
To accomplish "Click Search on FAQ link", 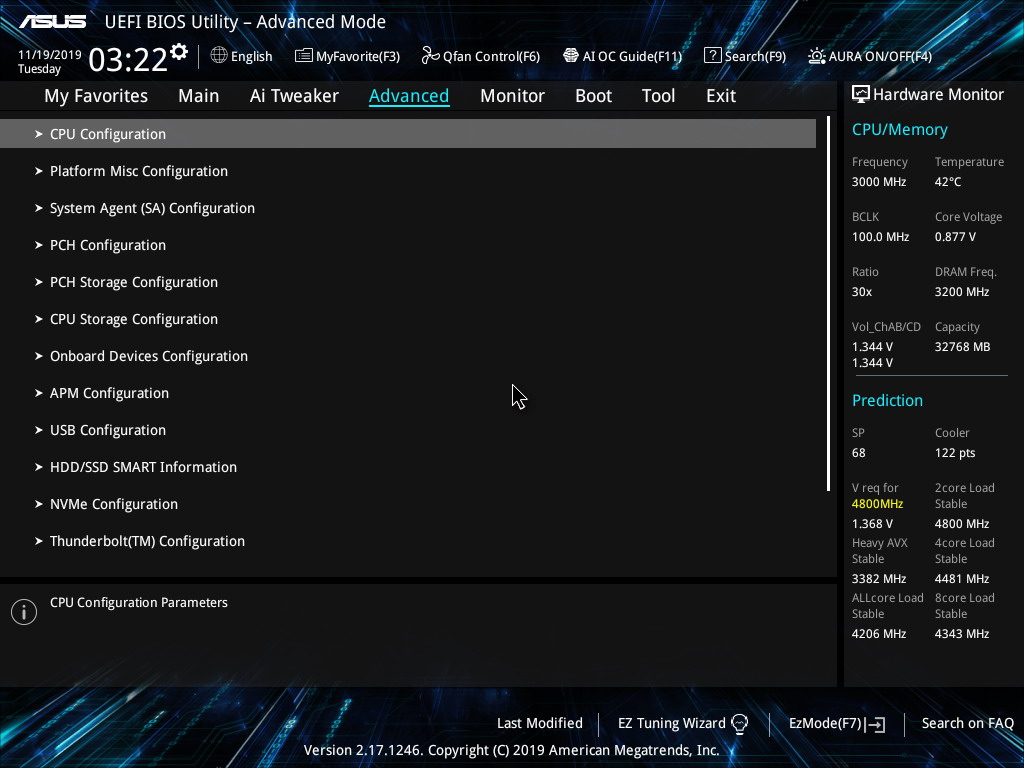I will [x=967, y=724].
